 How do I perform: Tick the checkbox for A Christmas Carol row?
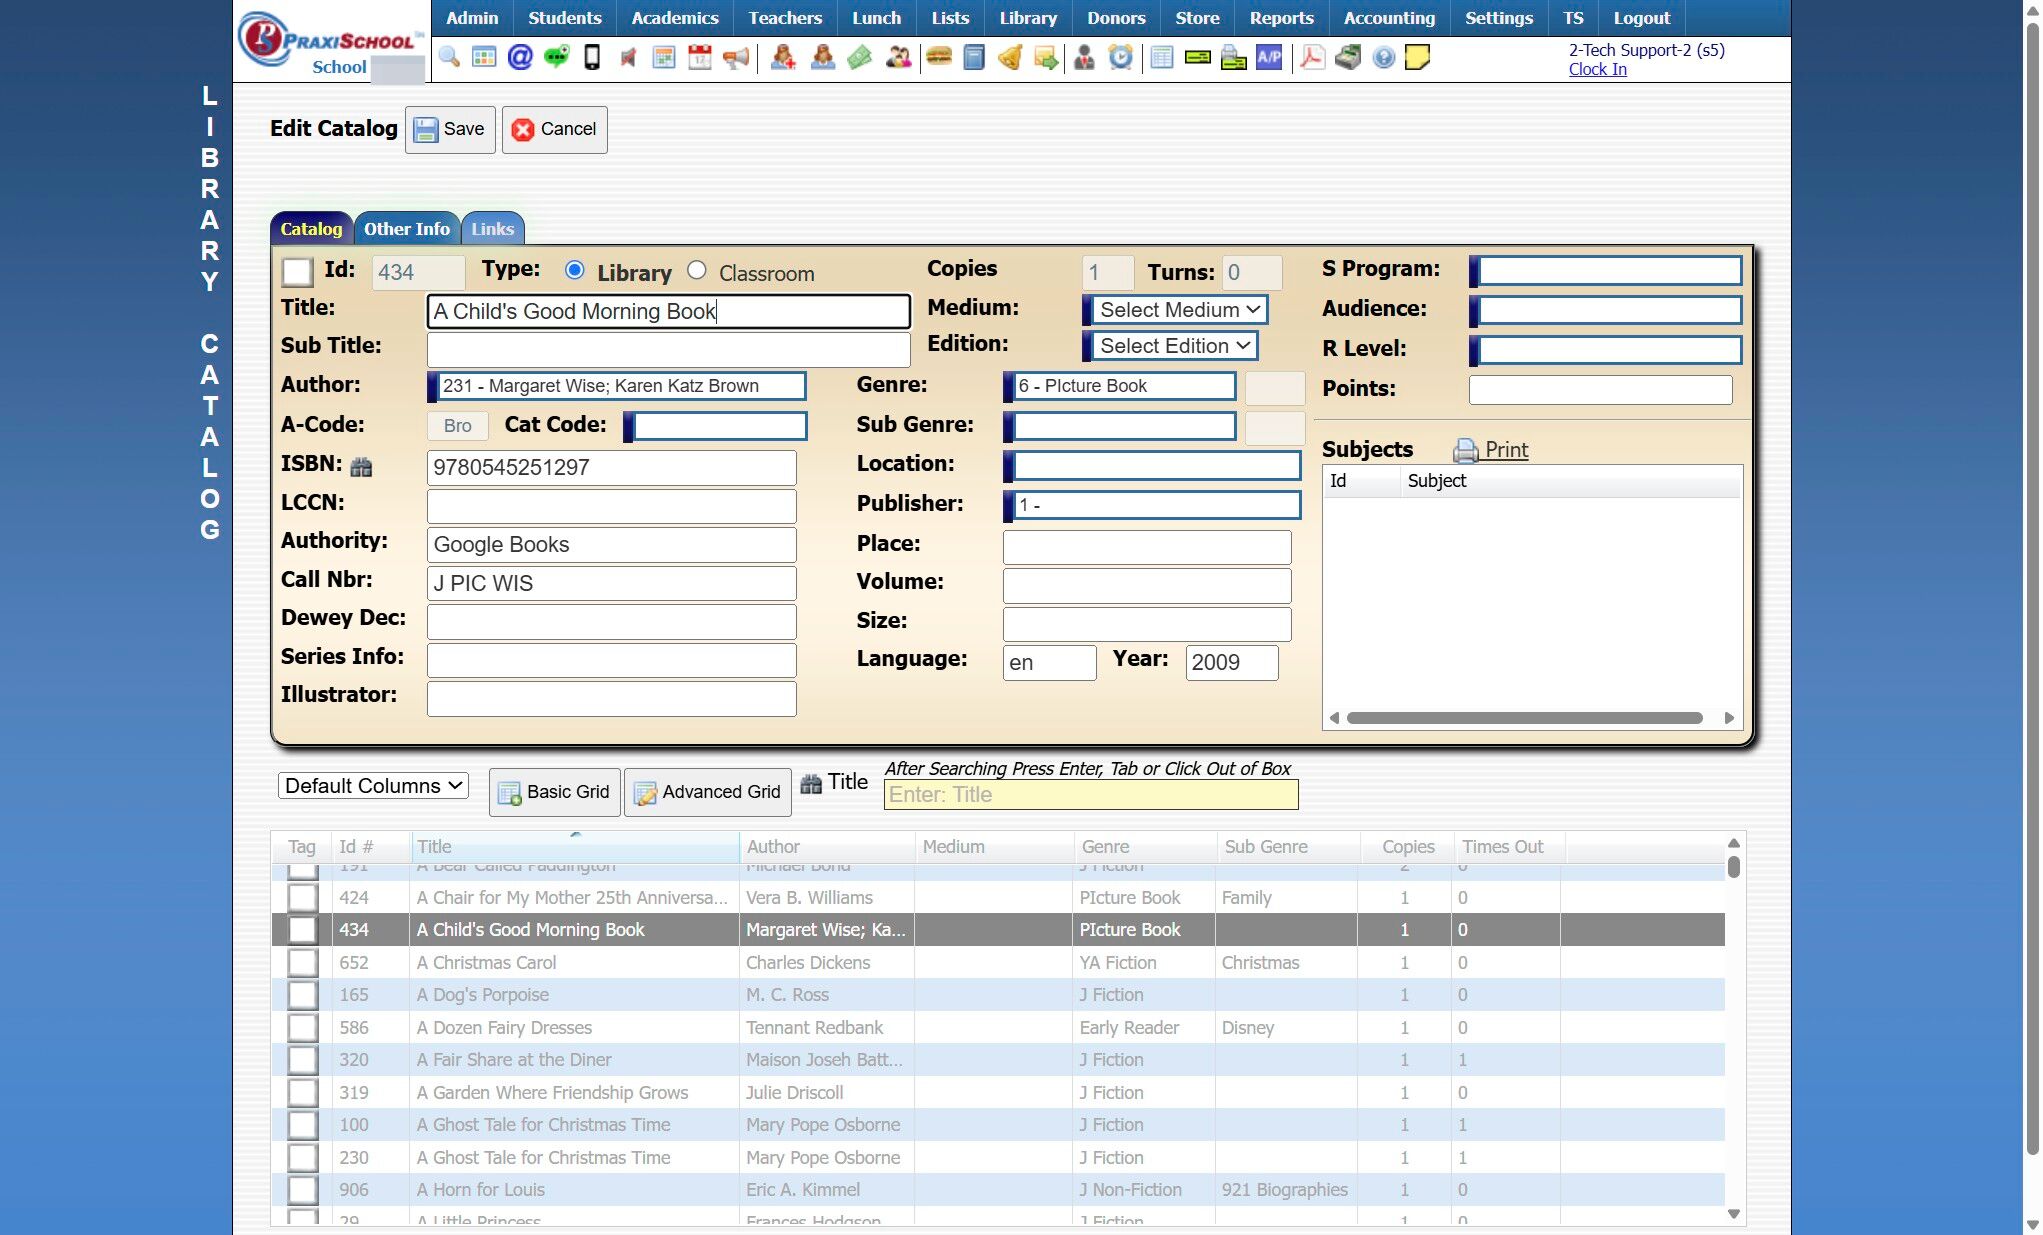(302, 963)
